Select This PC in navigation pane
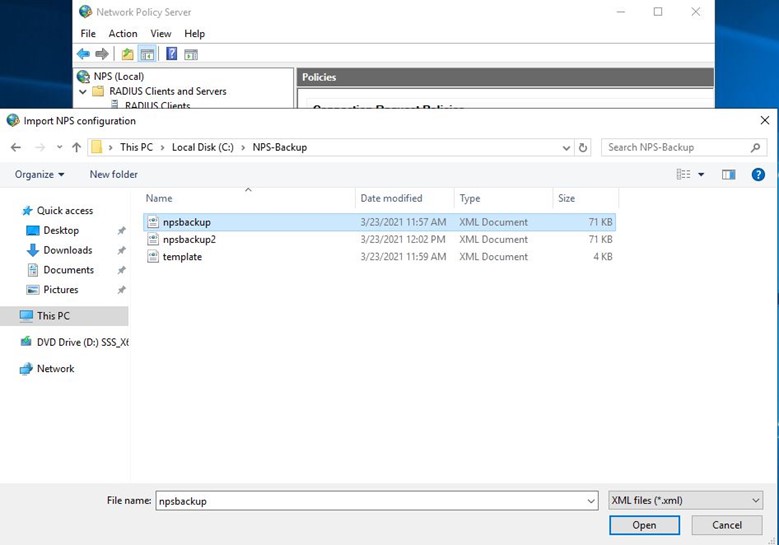The width and height of the screenshot is (779, 545). coord(64,316)
